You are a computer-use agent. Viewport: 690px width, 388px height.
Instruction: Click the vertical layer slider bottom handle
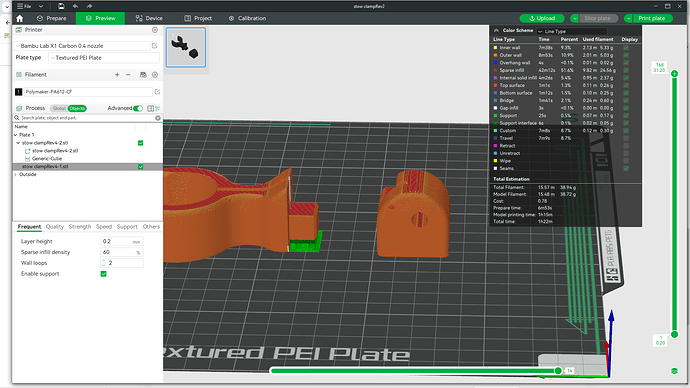point(674,335)
